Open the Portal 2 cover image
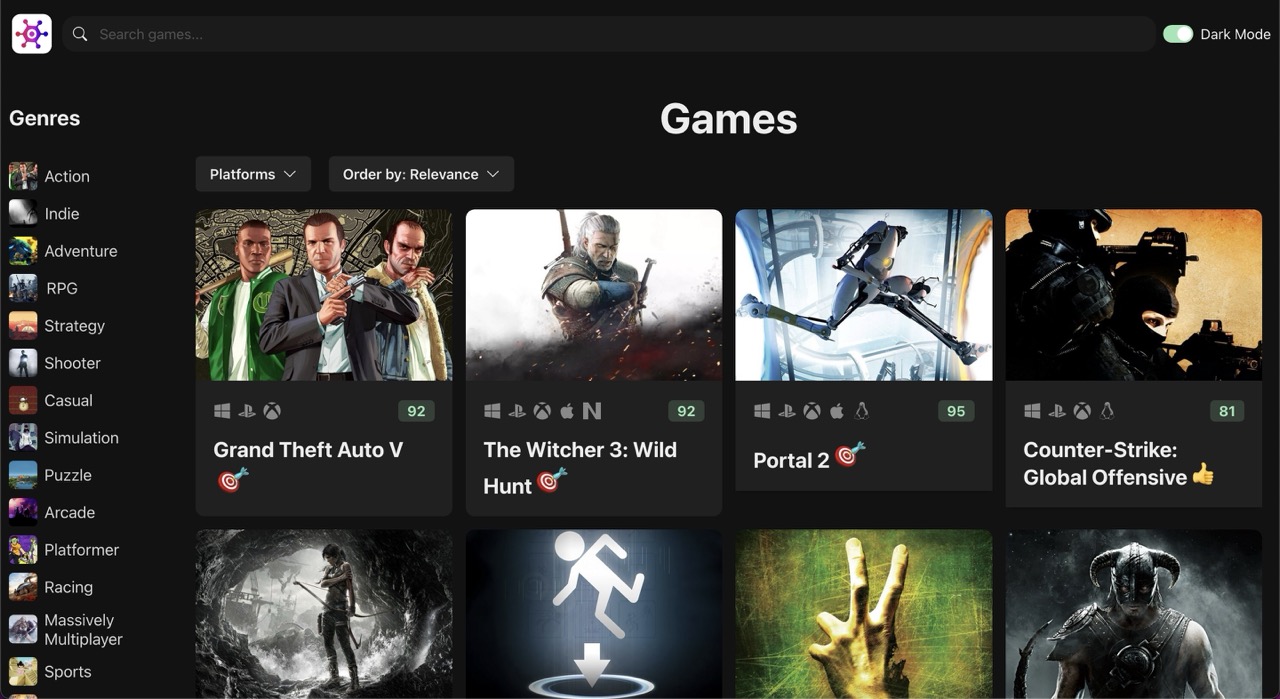 pyautogui.click(x=864, y=295)
